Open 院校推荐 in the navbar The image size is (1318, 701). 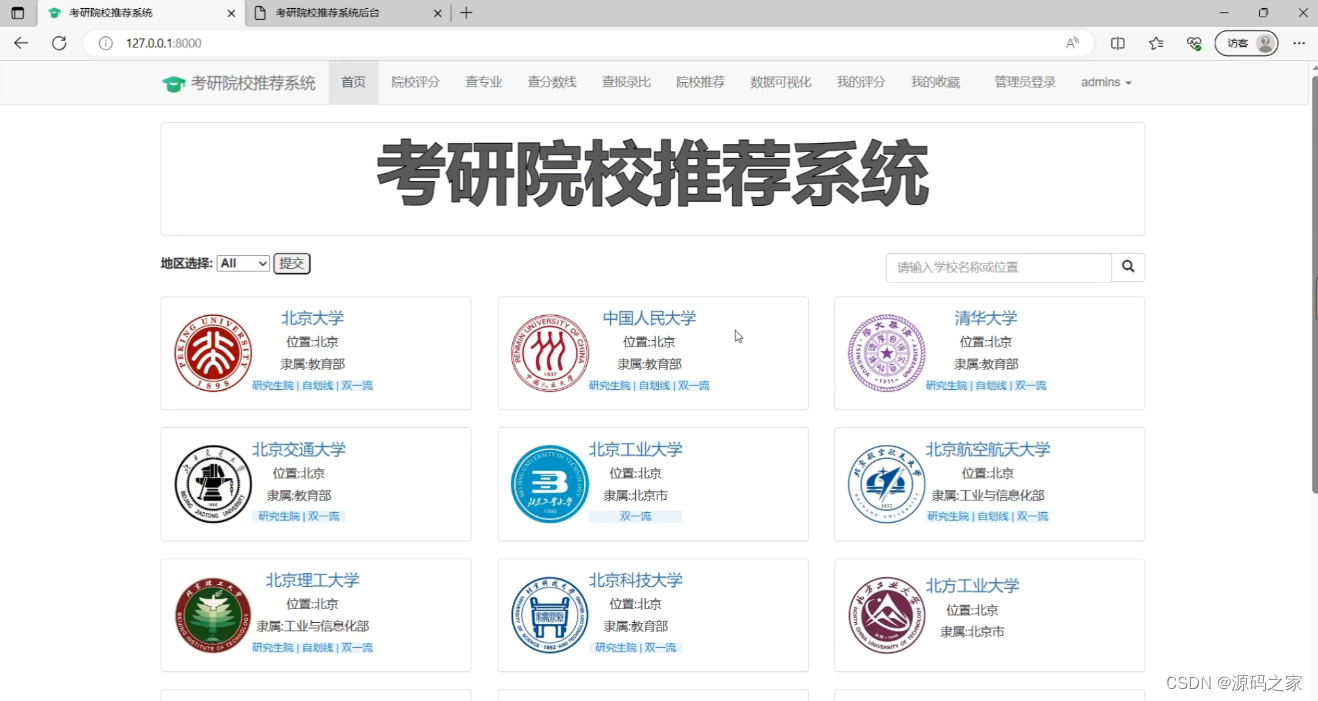pyautogui.click(x=700, y=82)
